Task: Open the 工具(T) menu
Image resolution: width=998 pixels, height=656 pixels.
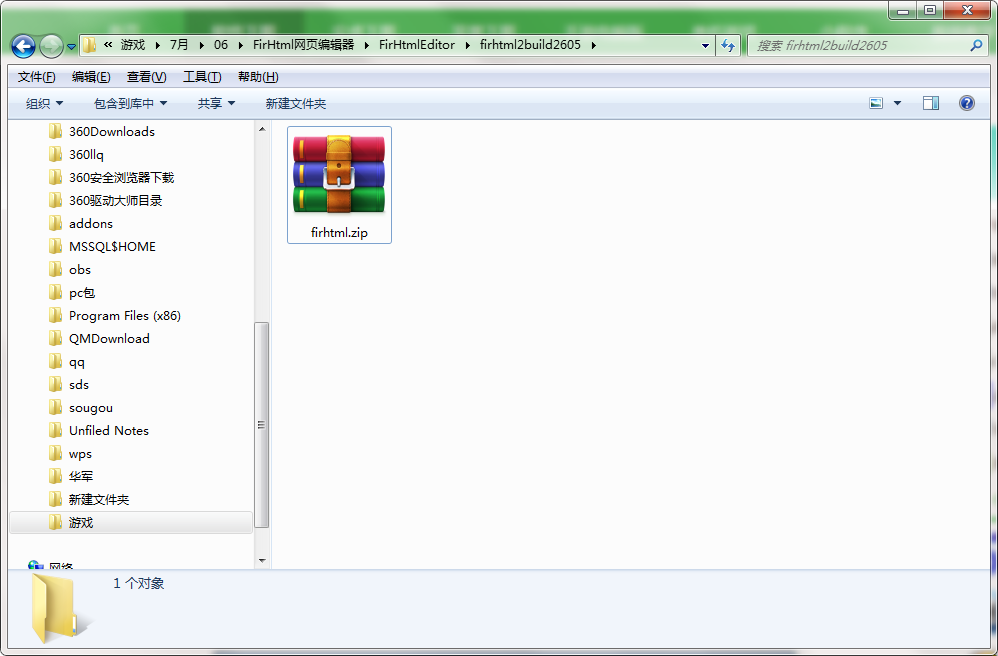Action: pyautogui.click(x=200, y=76)
